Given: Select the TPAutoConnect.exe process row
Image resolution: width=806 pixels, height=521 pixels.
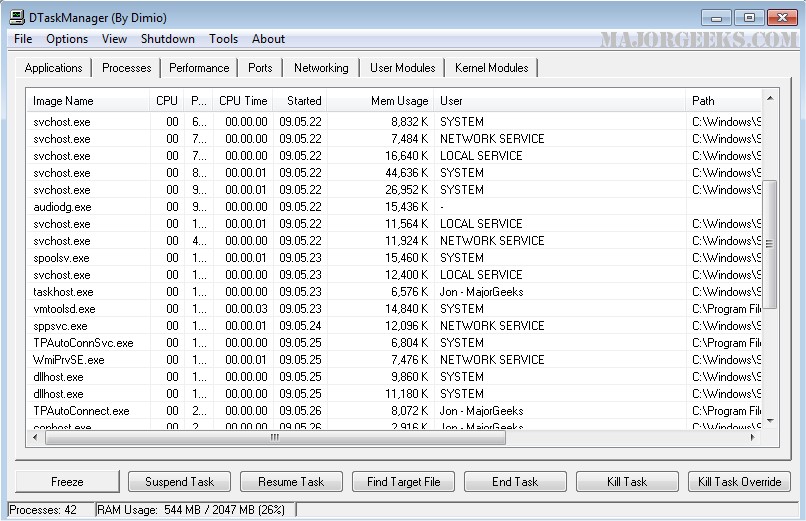Looking at the screenshot, I should coord(394,411).
